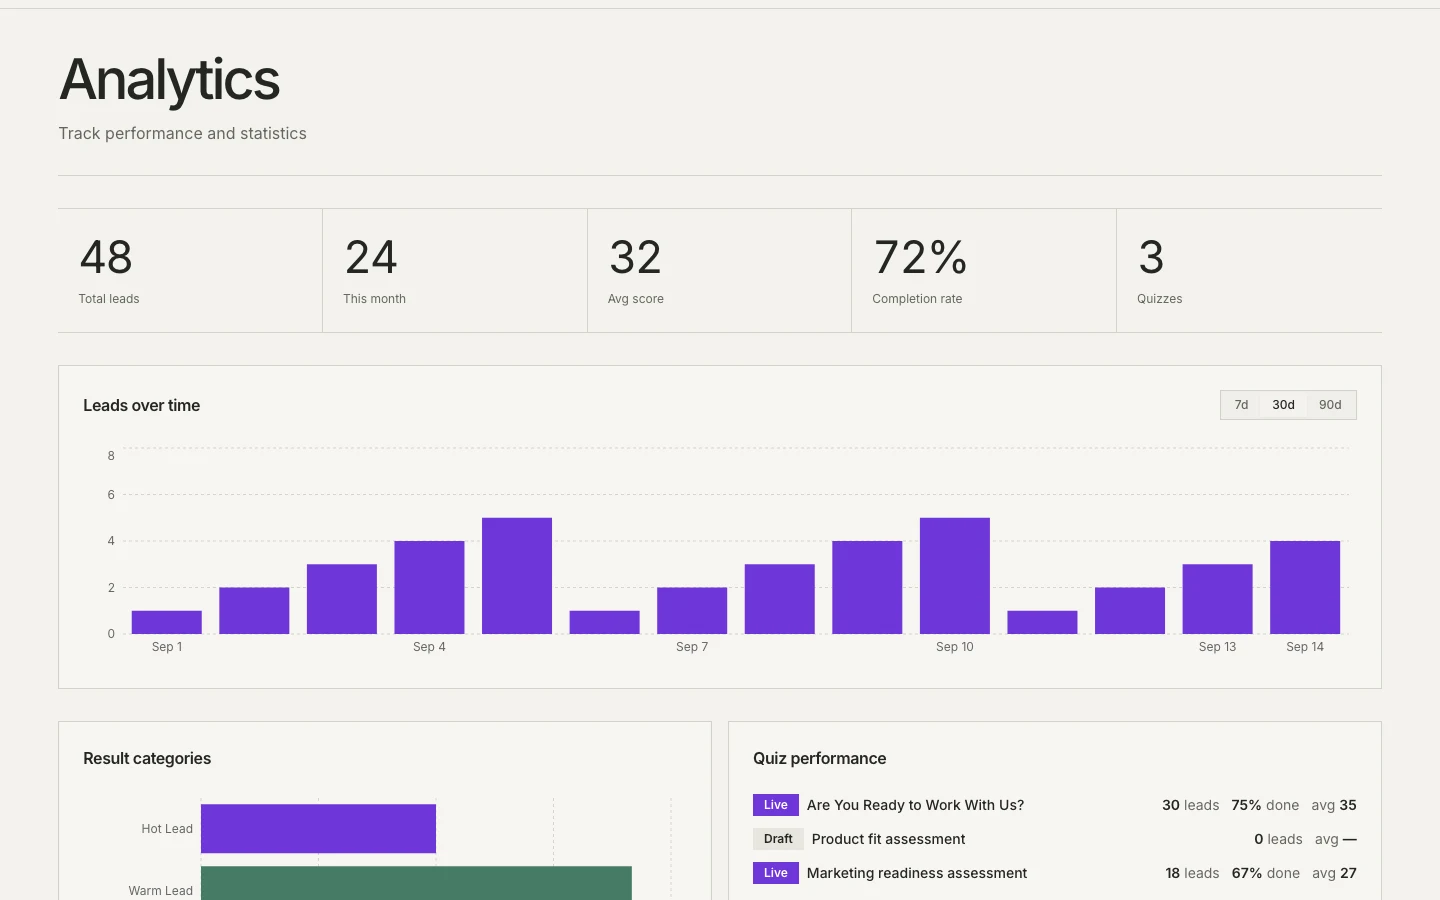Image resolution: width=1440 pixels, height=900 pixels.
Task: Click the Sep 1 bar in the chart
Action: (167, 622)
